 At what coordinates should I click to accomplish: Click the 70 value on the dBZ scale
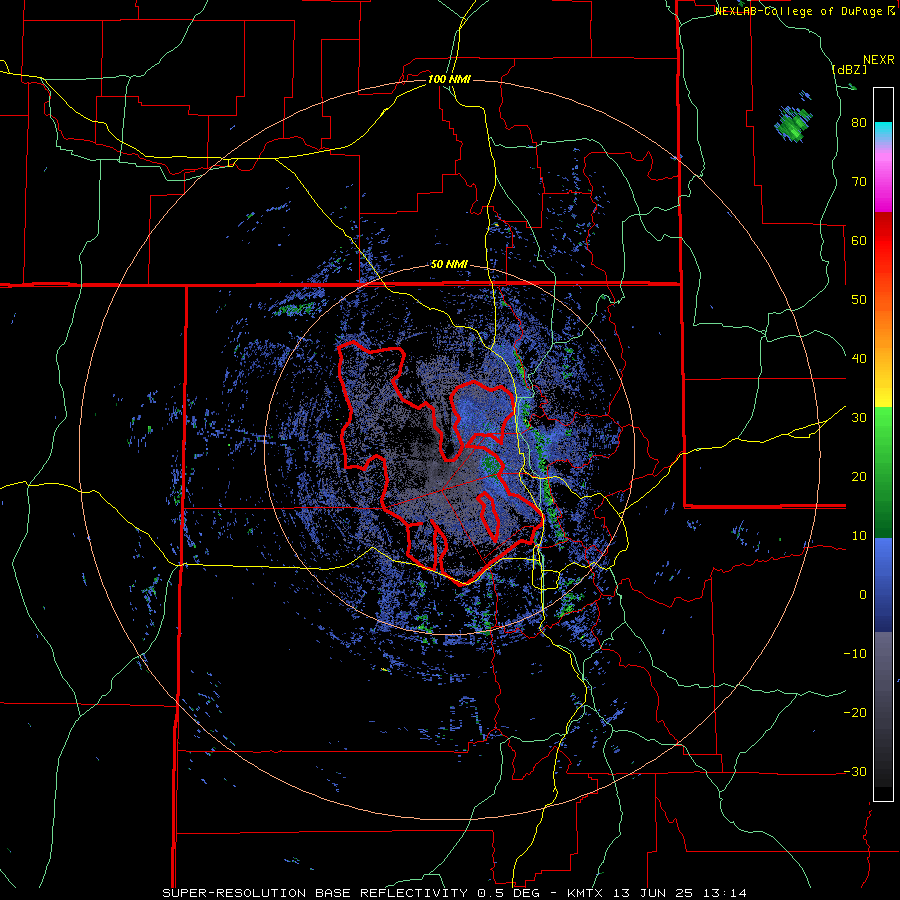pyautogui.click(x=859, y=181)
